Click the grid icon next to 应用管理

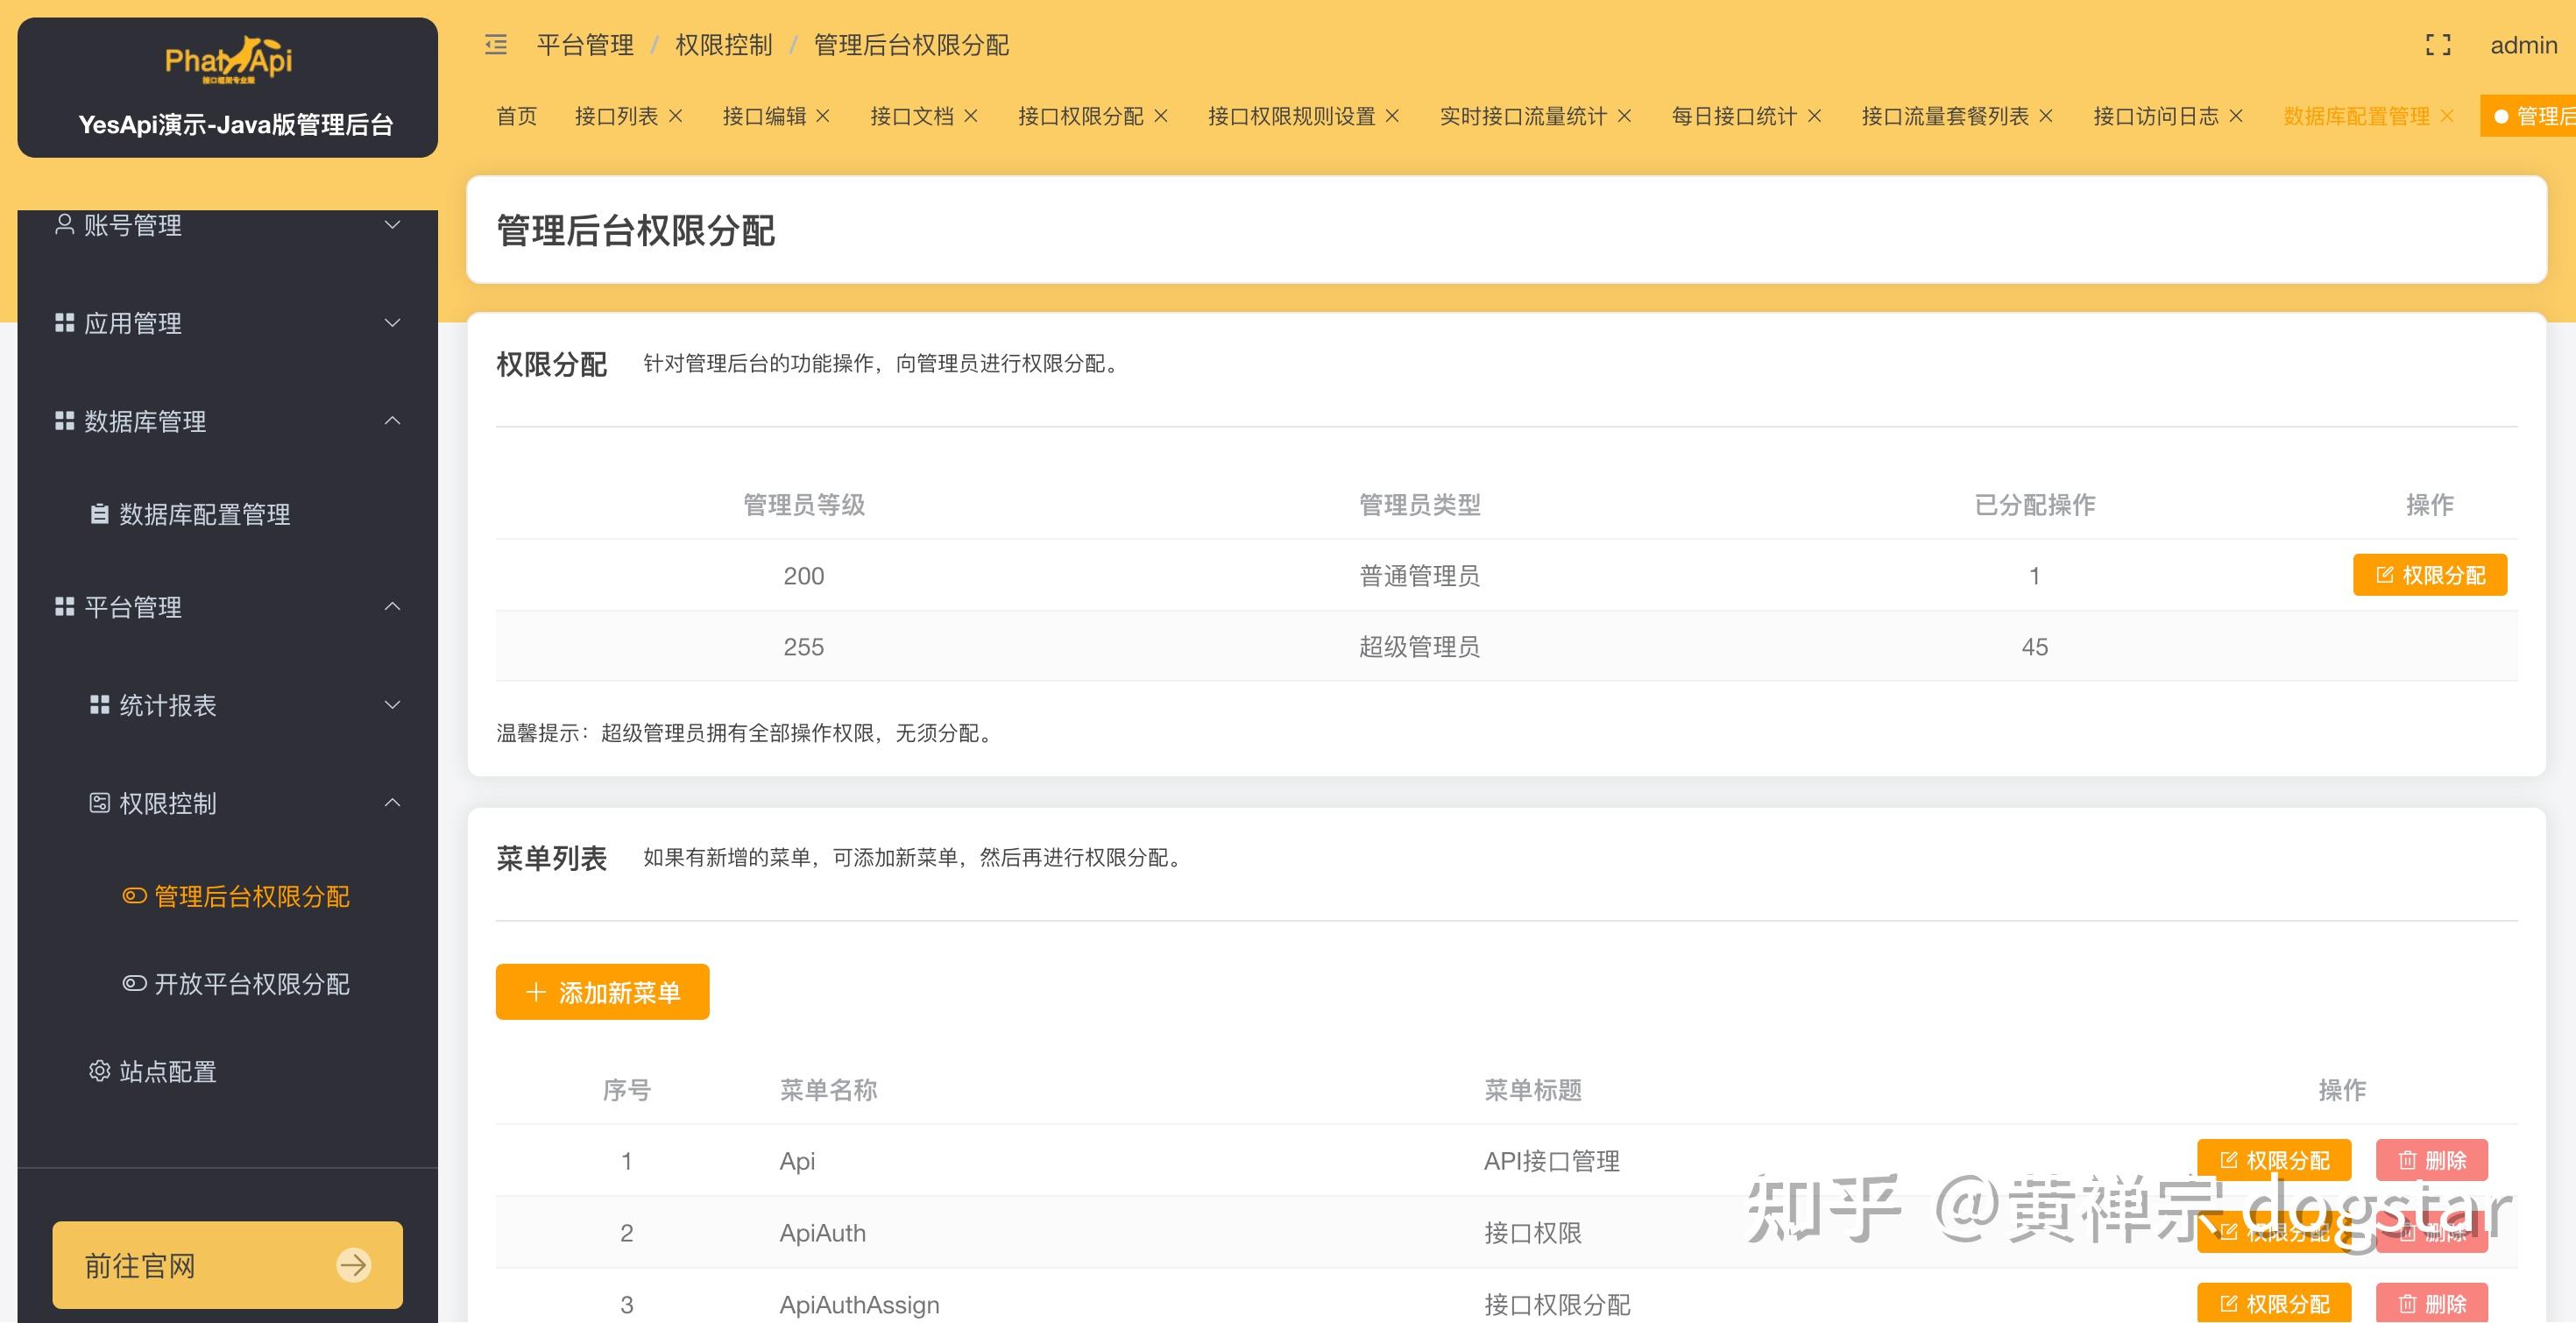[x=63, y=322]
